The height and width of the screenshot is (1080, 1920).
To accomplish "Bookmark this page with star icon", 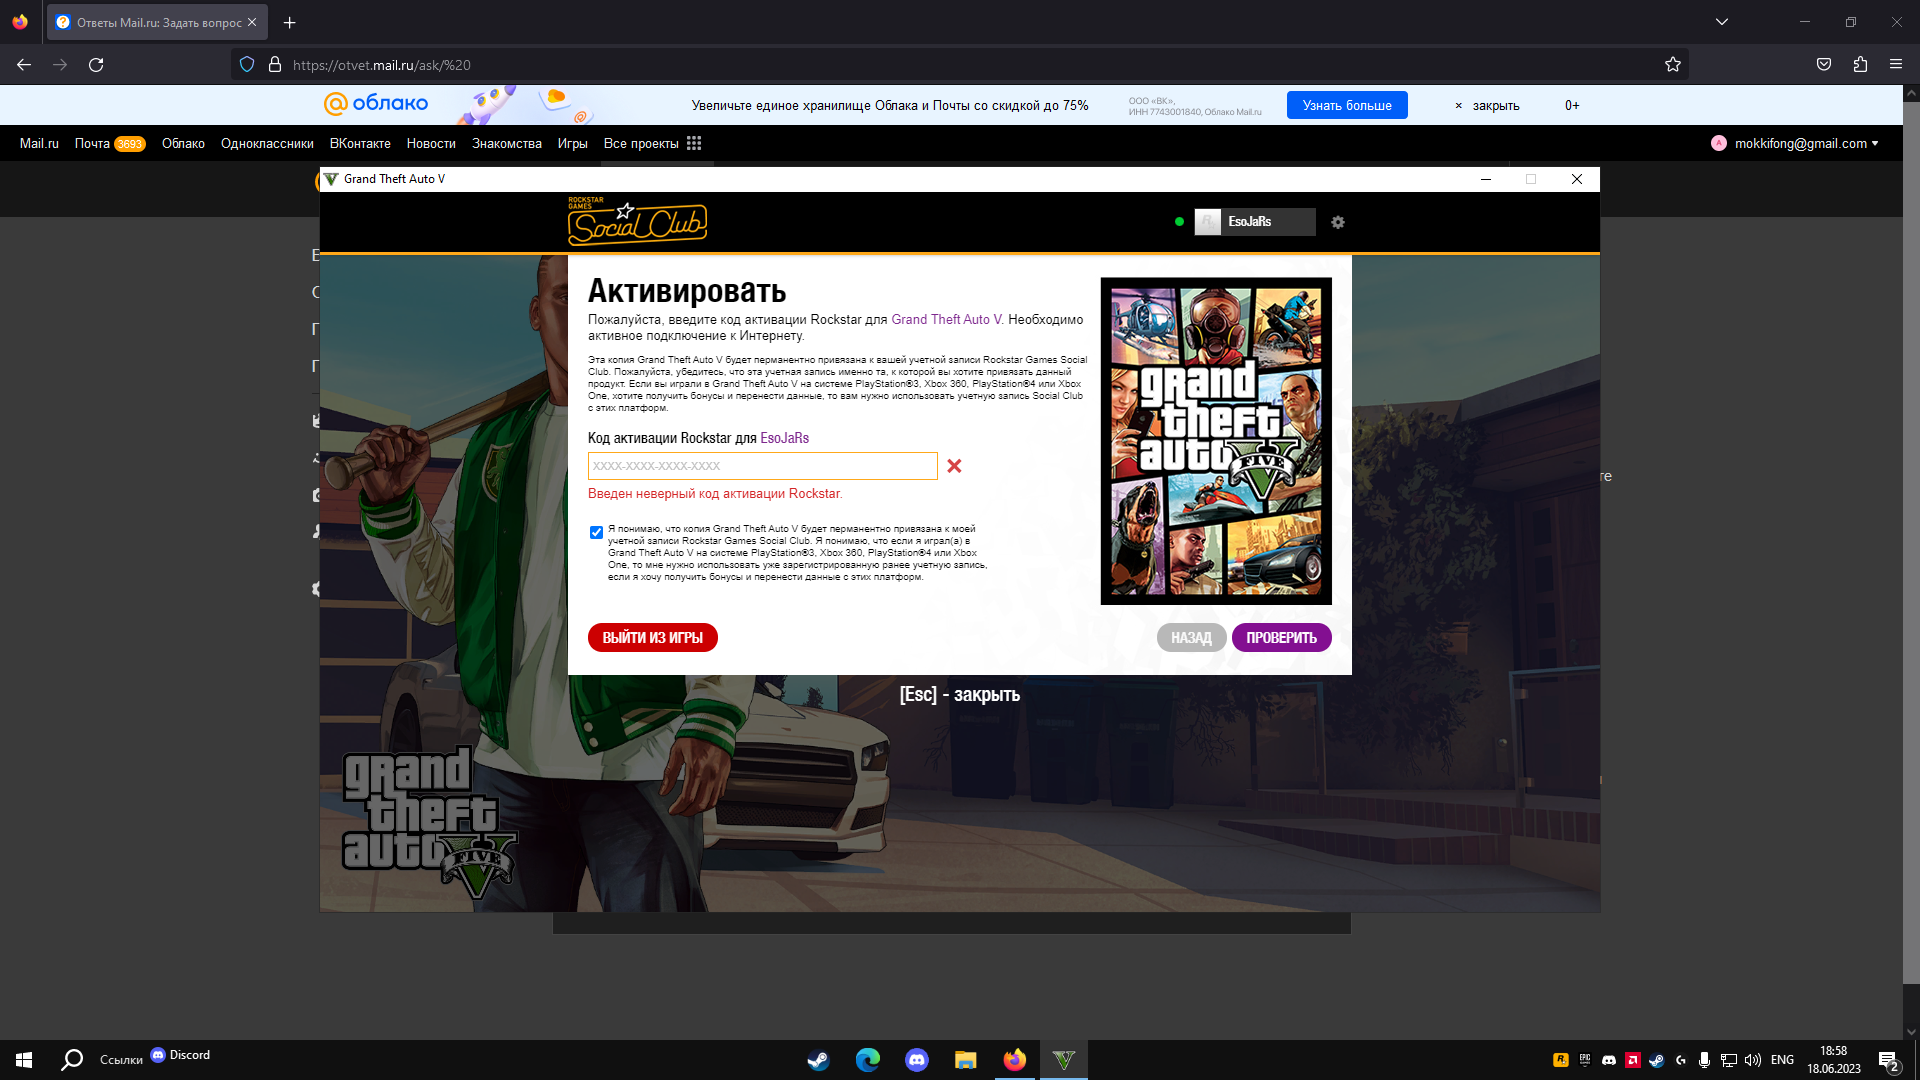I will tap(1673, 65).
